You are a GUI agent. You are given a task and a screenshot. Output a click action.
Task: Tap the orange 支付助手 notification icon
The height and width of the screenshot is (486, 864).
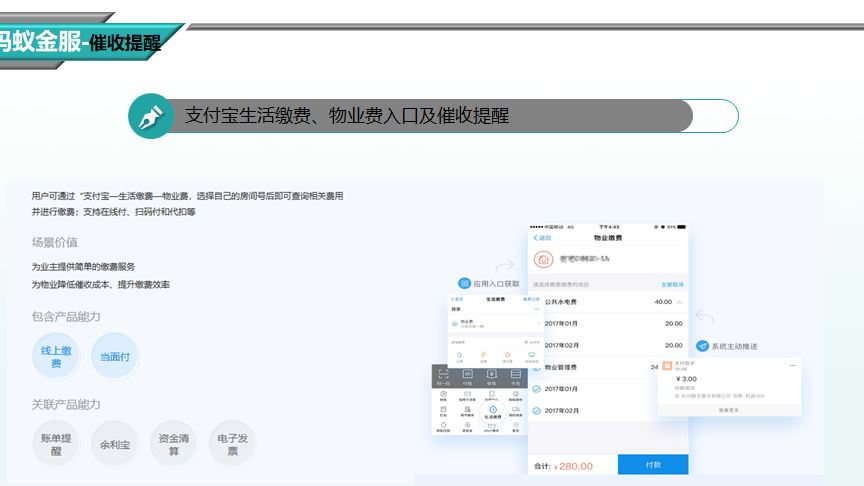point(667,366)
